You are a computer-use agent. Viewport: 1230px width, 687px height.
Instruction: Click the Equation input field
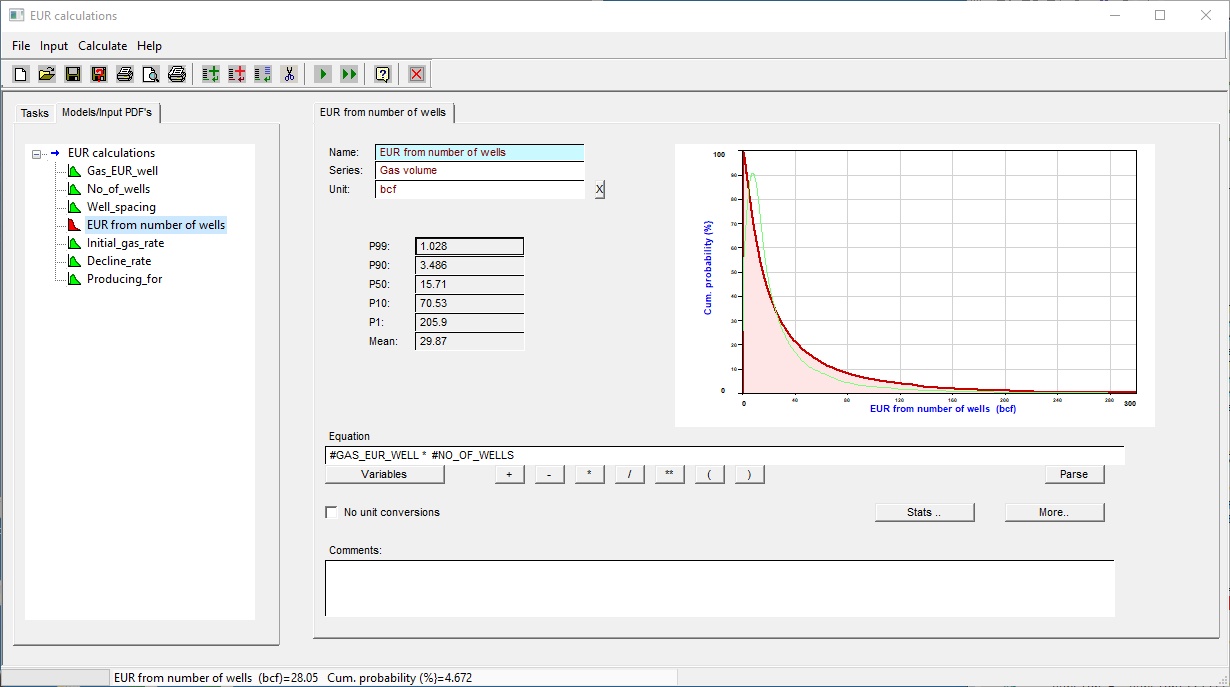(724, 455)
